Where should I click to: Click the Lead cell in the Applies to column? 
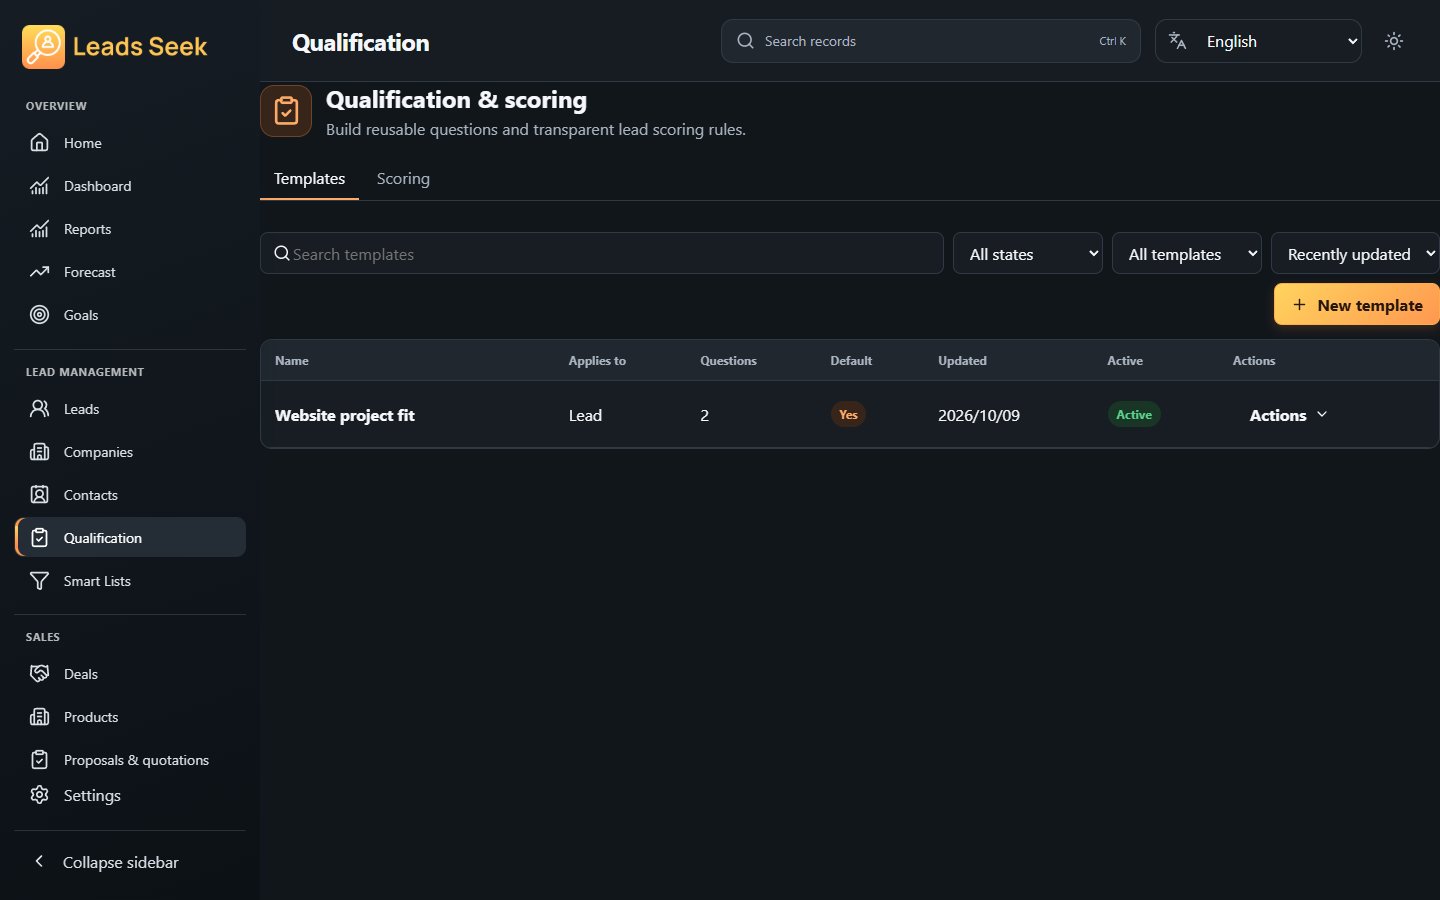[585, 416]
